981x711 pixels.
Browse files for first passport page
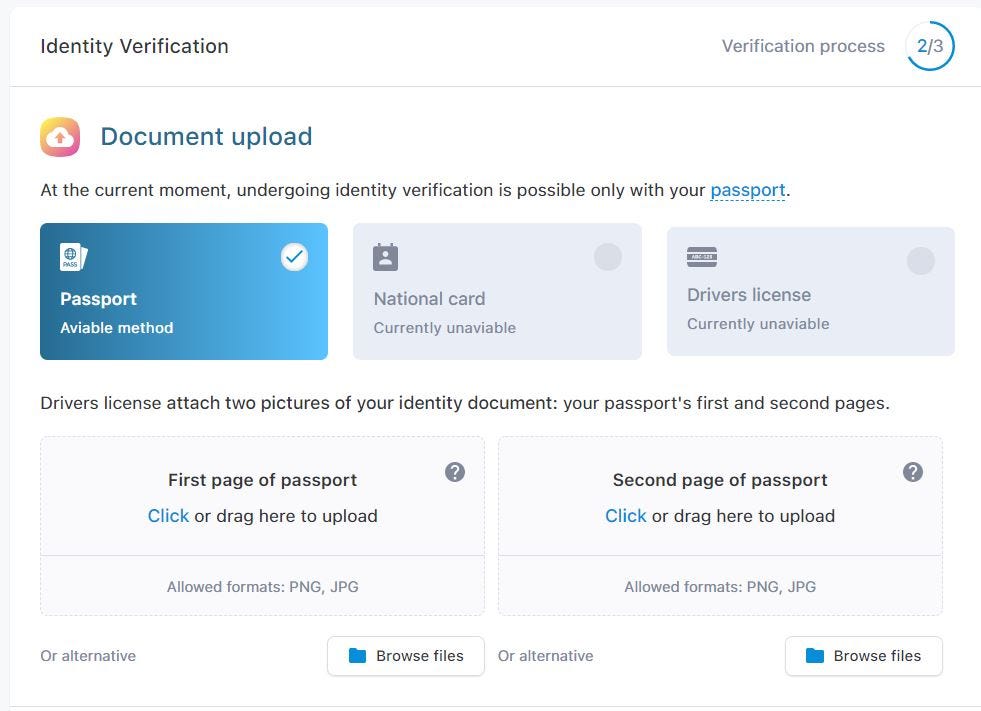(x=406, y=656)
